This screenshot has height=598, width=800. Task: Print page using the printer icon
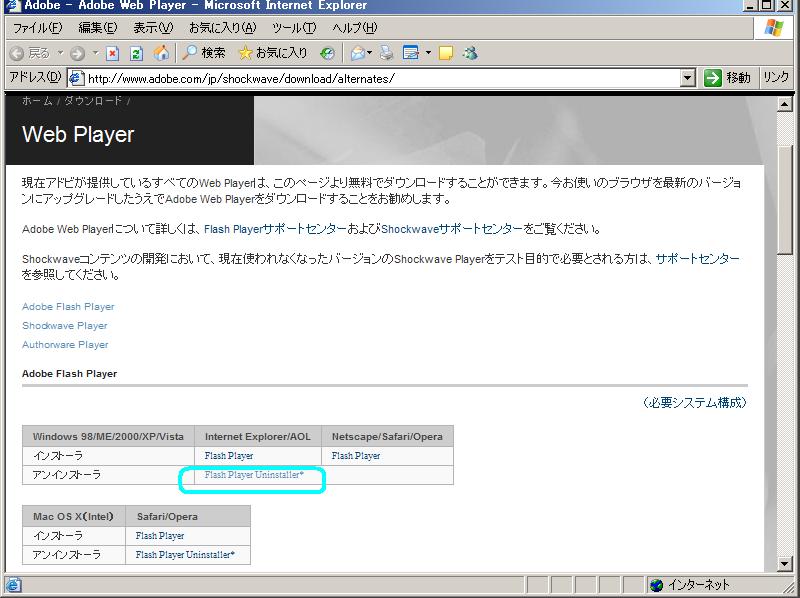coord(387,53)
